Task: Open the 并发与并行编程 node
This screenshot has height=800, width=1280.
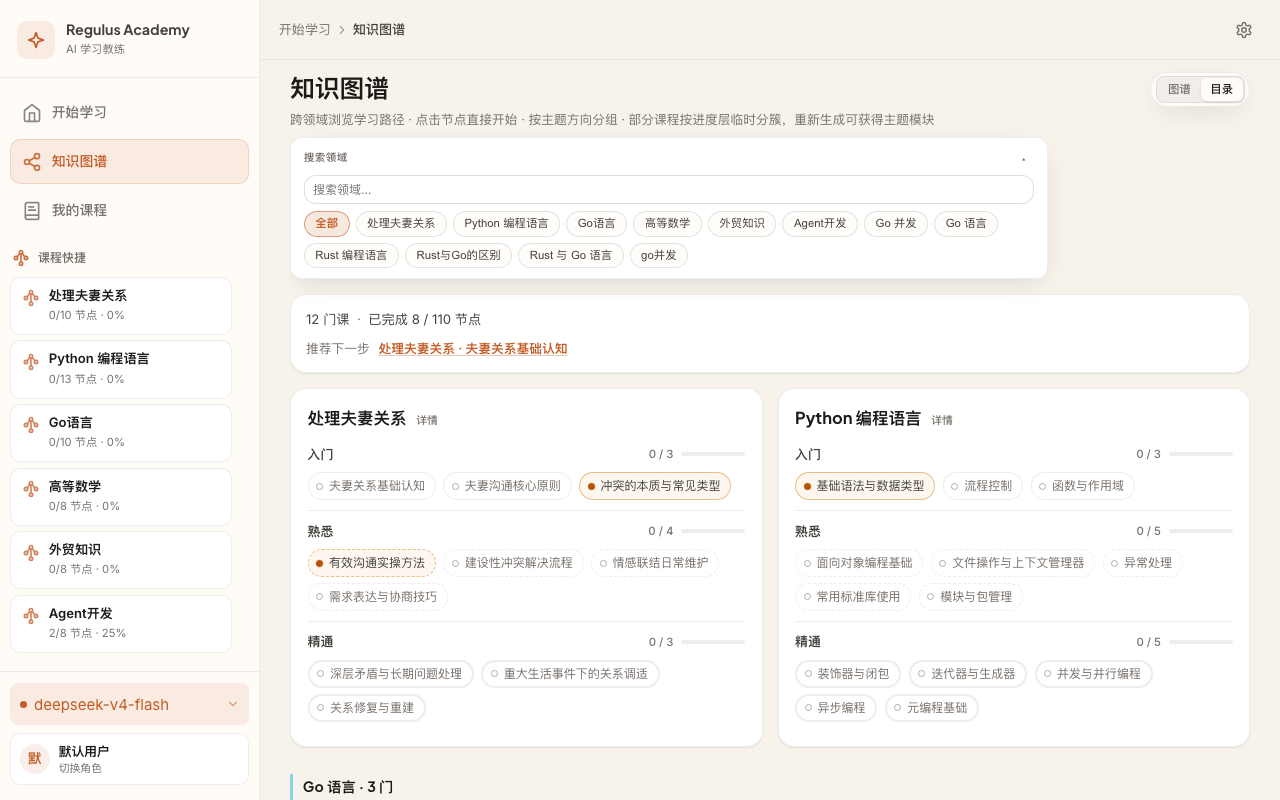Action: point(1094,674)
